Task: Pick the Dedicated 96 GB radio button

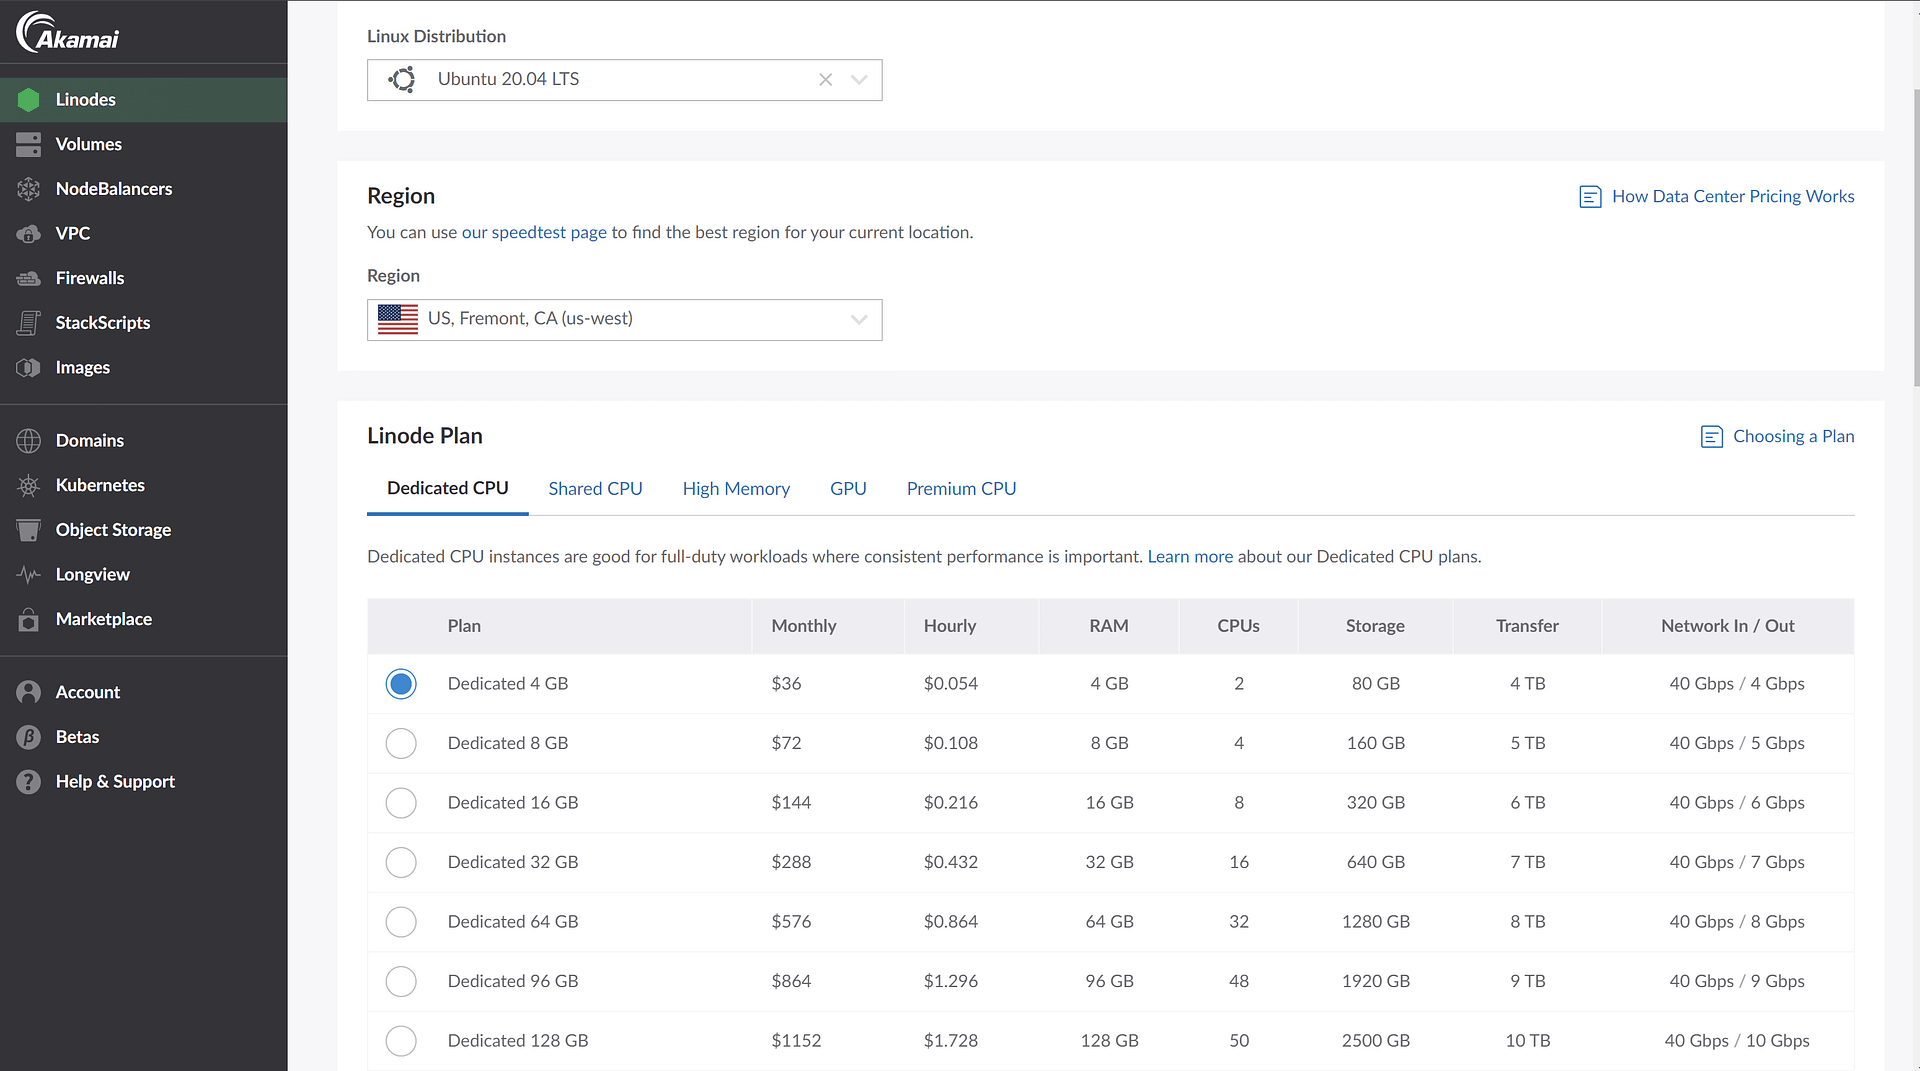Action: [401, 981]
